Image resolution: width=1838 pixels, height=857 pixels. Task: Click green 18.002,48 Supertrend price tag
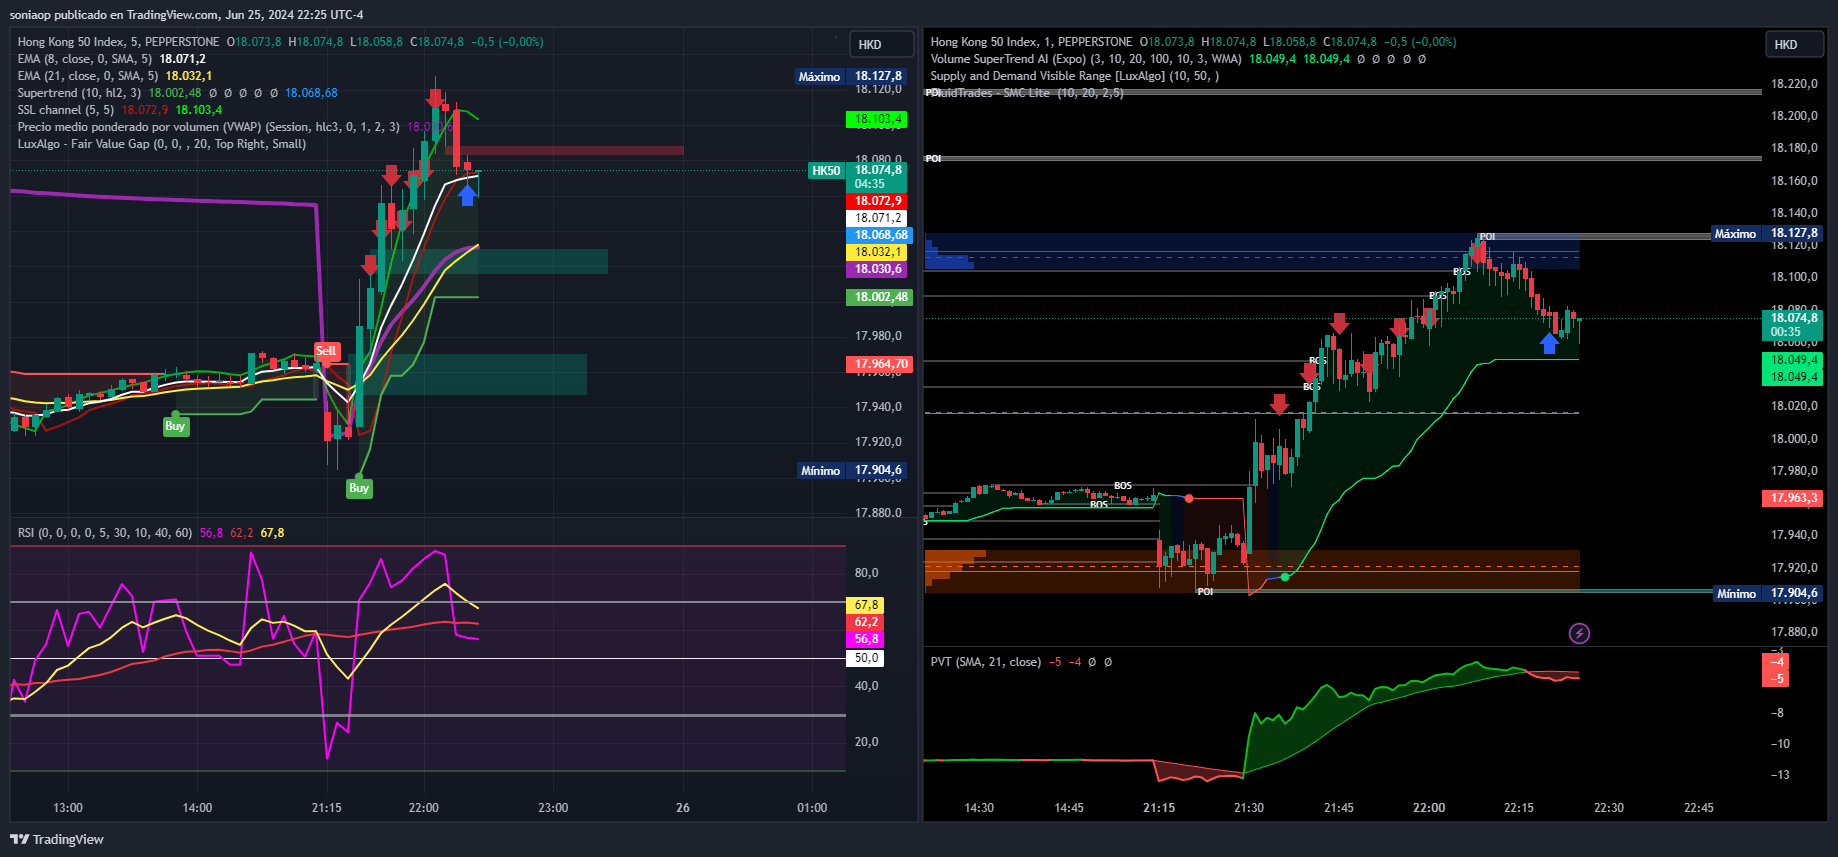(x=879, y=297)
